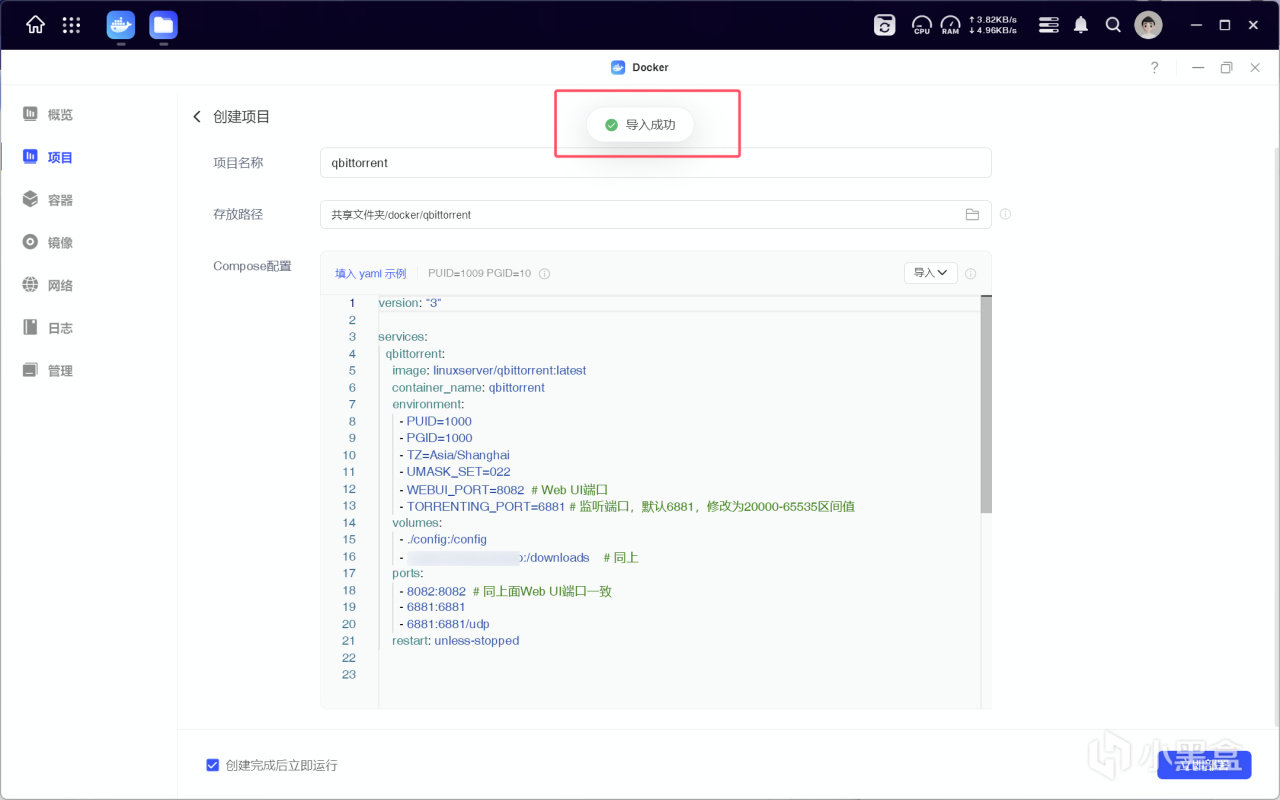Screen dimensions: 1280x800
Task: Toggle the 创建完成后立即运行 checkbox
Action: pos(212,765)
